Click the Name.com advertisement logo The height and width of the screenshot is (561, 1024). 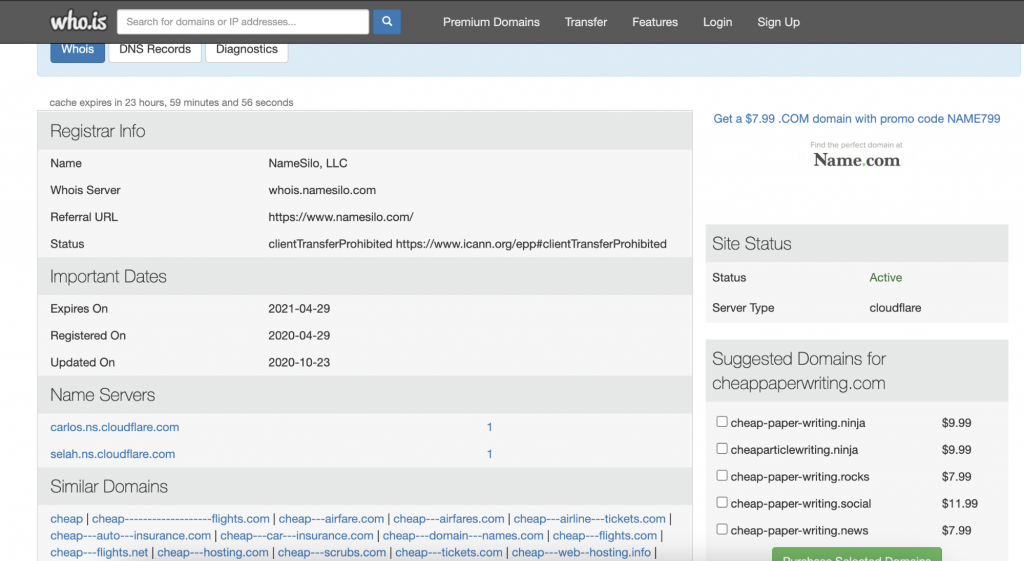pos(857,157)
